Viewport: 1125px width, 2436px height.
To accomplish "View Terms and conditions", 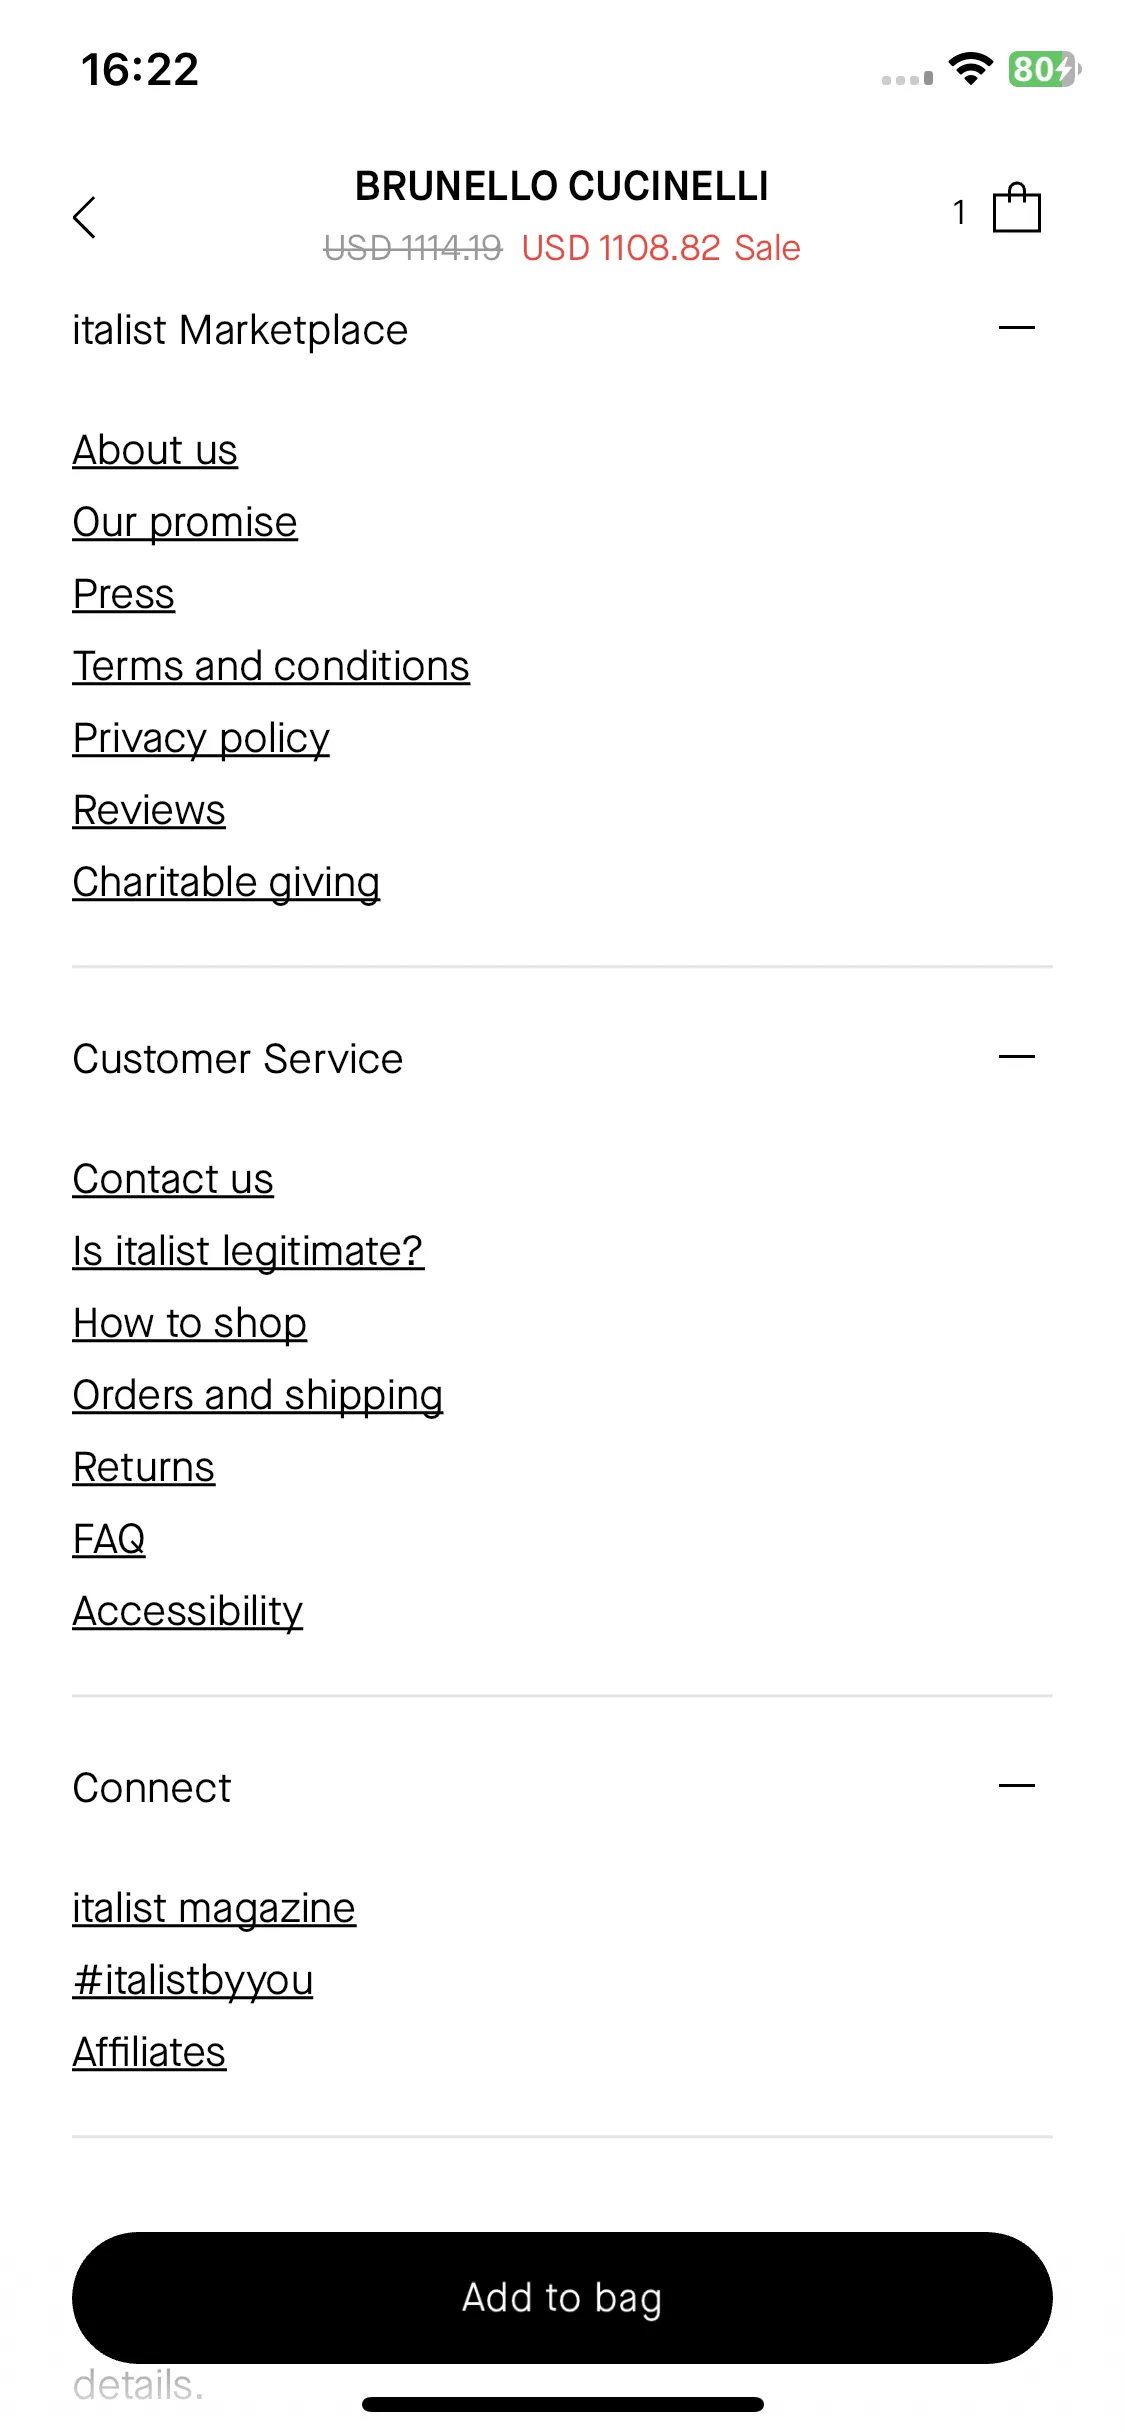I will click(271, 666).
